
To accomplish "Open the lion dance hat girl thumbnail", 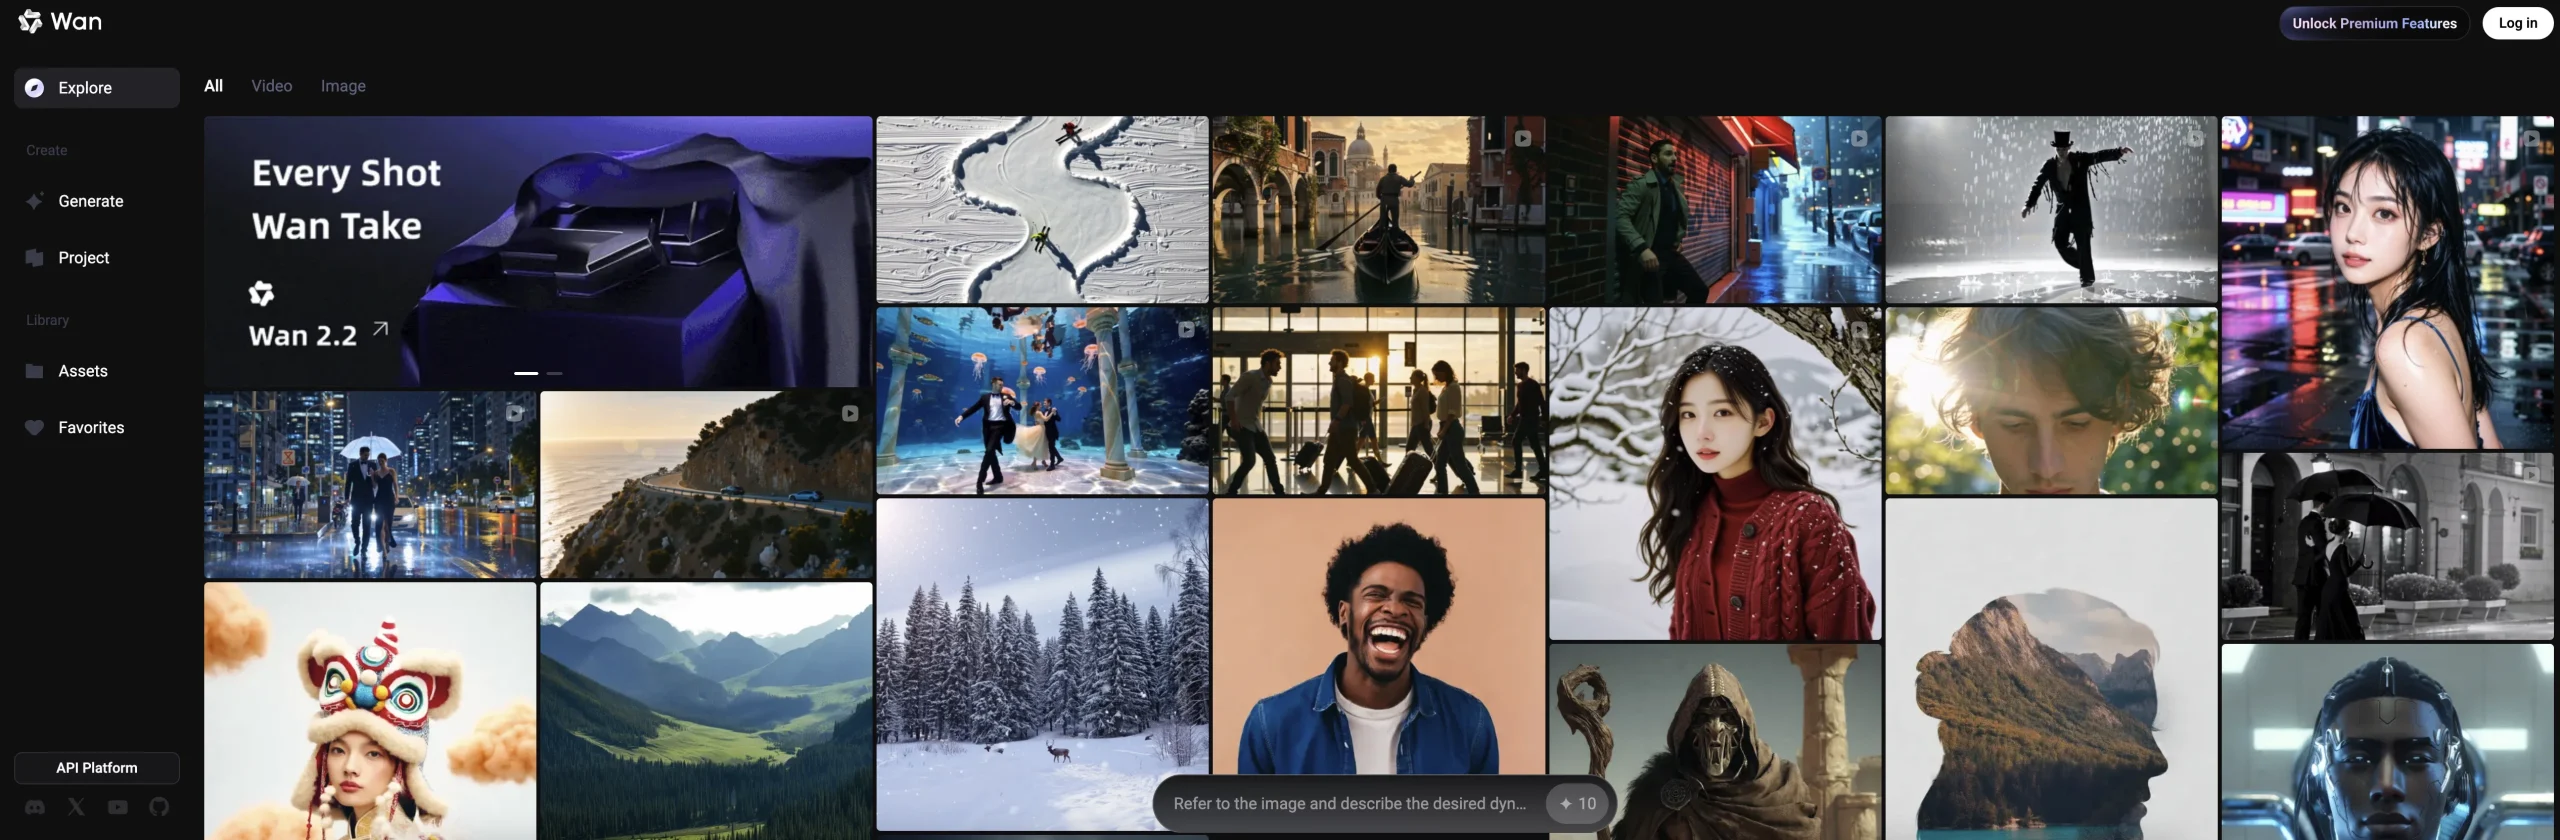I will click(x=370, y=711).
